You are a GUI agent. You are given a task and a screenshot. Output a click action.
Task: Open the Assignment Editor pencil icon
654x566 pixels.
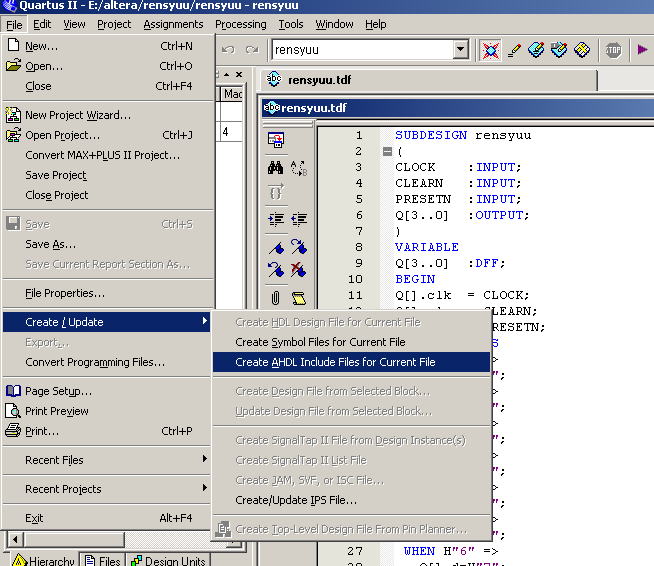(514, 50)
